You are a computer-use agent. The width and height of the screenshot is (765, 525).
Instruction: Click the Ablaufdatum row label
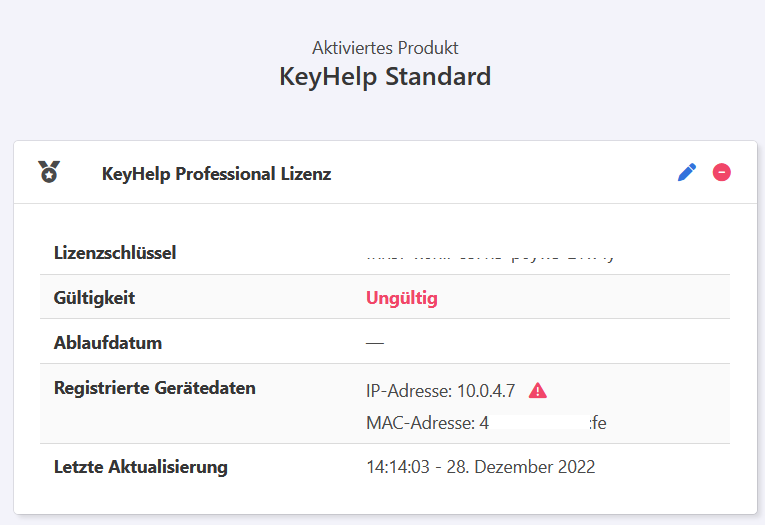(108, 343)
